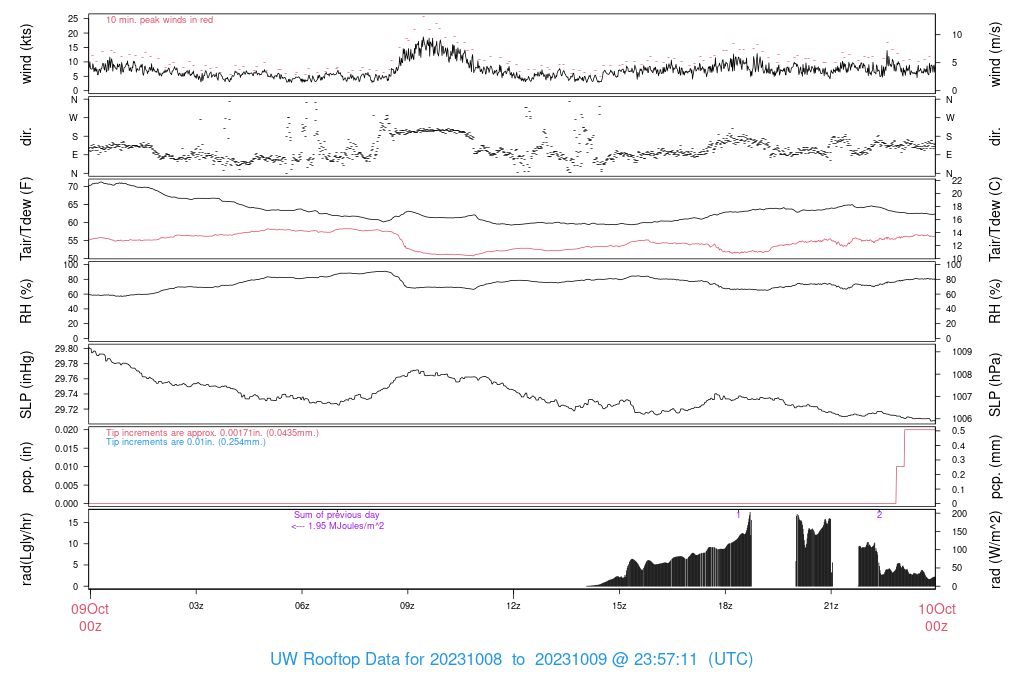Select the red 'Tip increments are approx. 0.00171in.' note
Screen dimensions: 1024x700
(x=212, y=433)
